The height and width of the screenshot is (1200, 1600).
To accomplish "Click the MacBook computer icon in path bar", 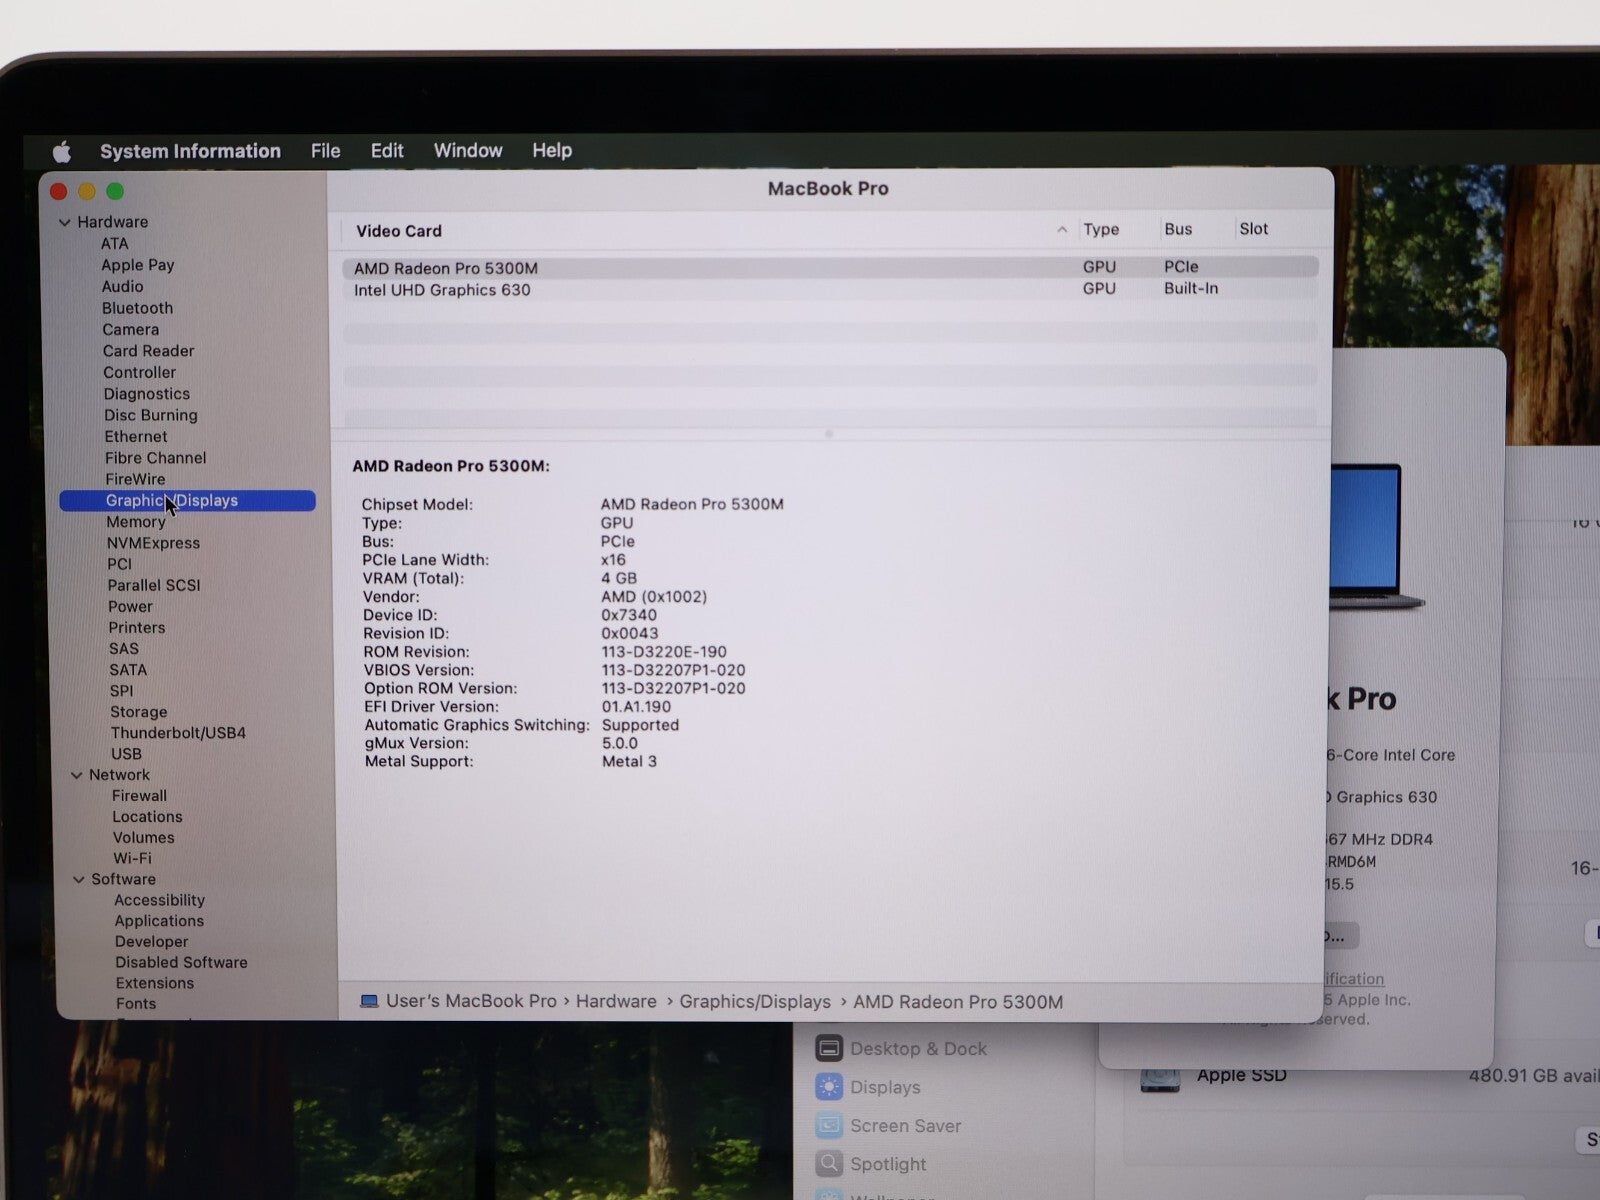I will 369,1001.
